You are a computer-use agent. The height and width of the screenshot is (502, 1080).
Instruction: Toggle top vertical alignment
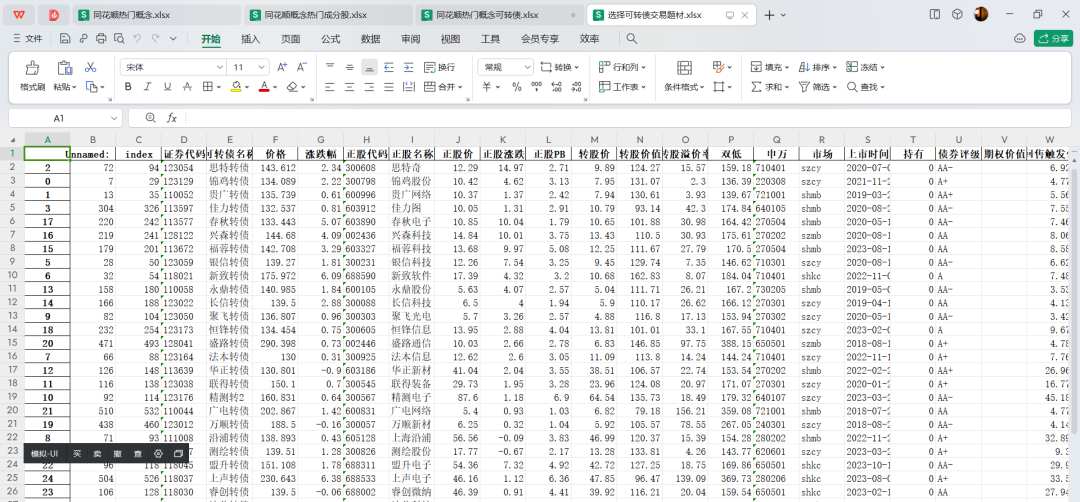(x=330, y=67)
